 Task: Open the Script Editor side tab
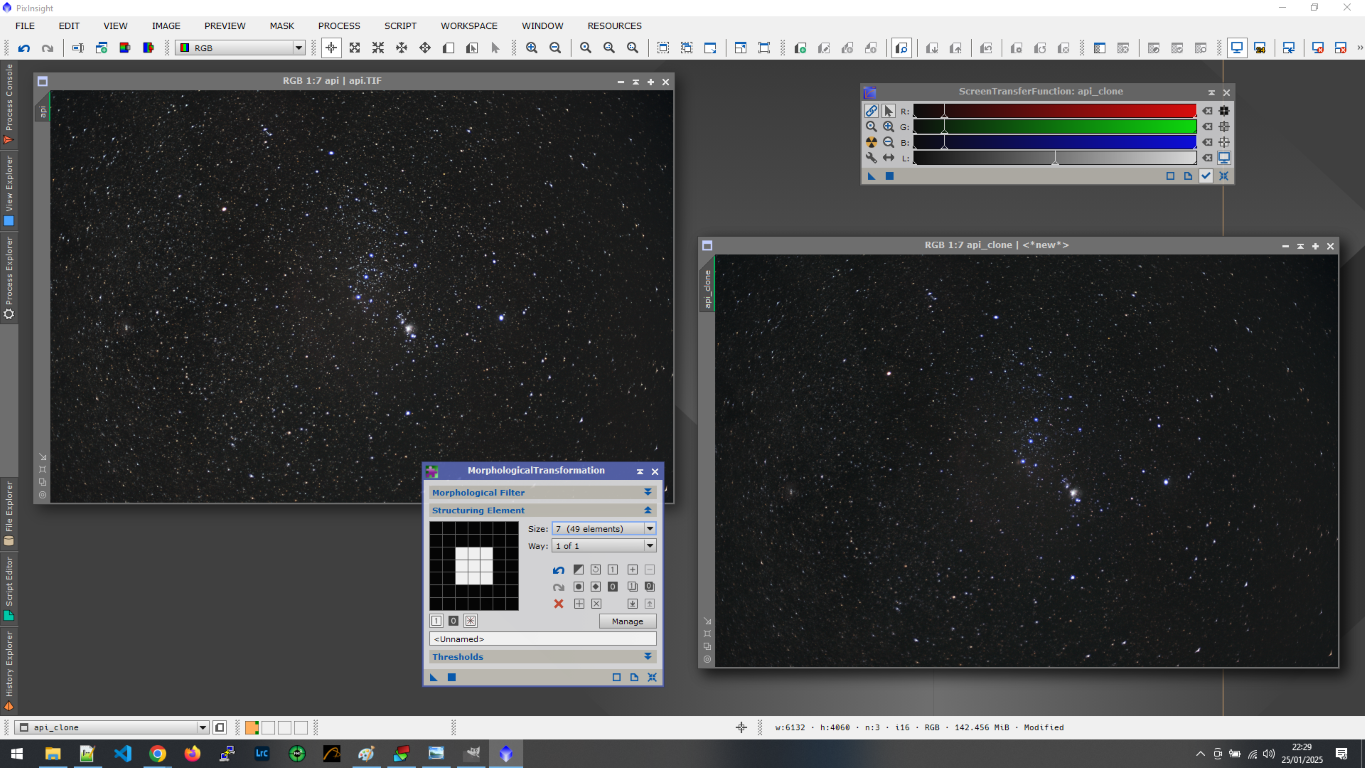pyautogui.click(x=9, y=588)
